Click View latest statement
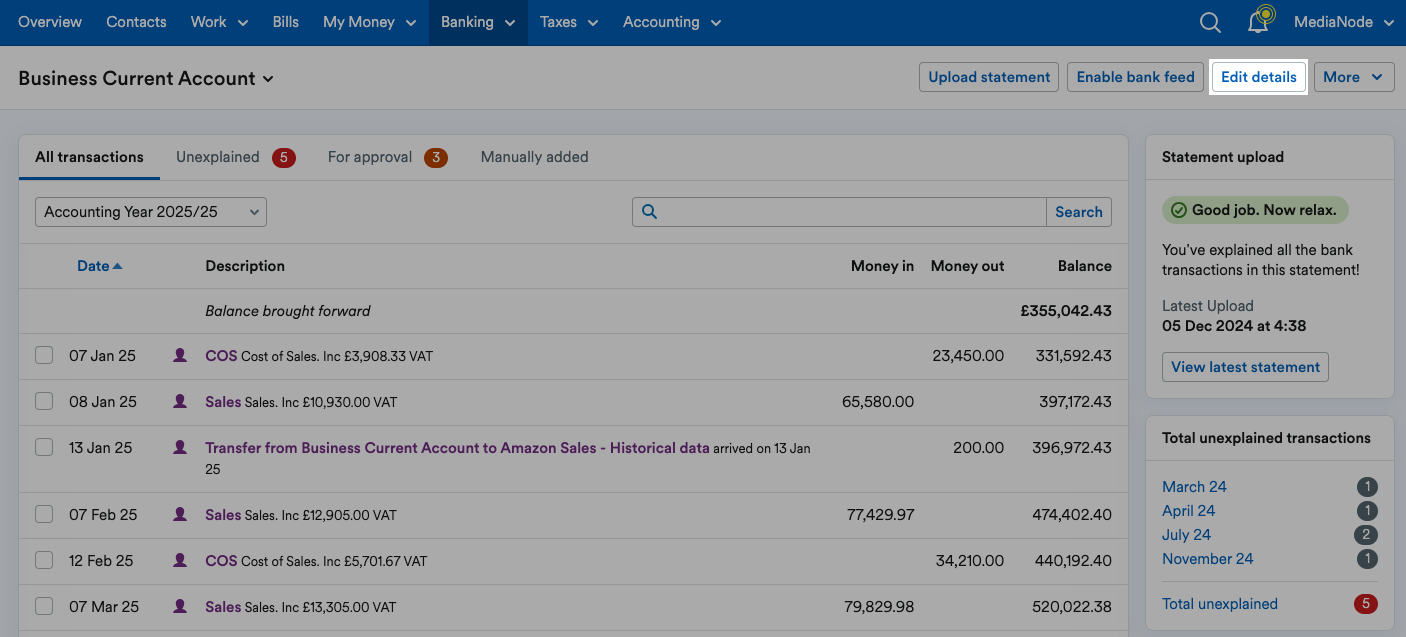1406x637 pixels. tap(1245, 367)
